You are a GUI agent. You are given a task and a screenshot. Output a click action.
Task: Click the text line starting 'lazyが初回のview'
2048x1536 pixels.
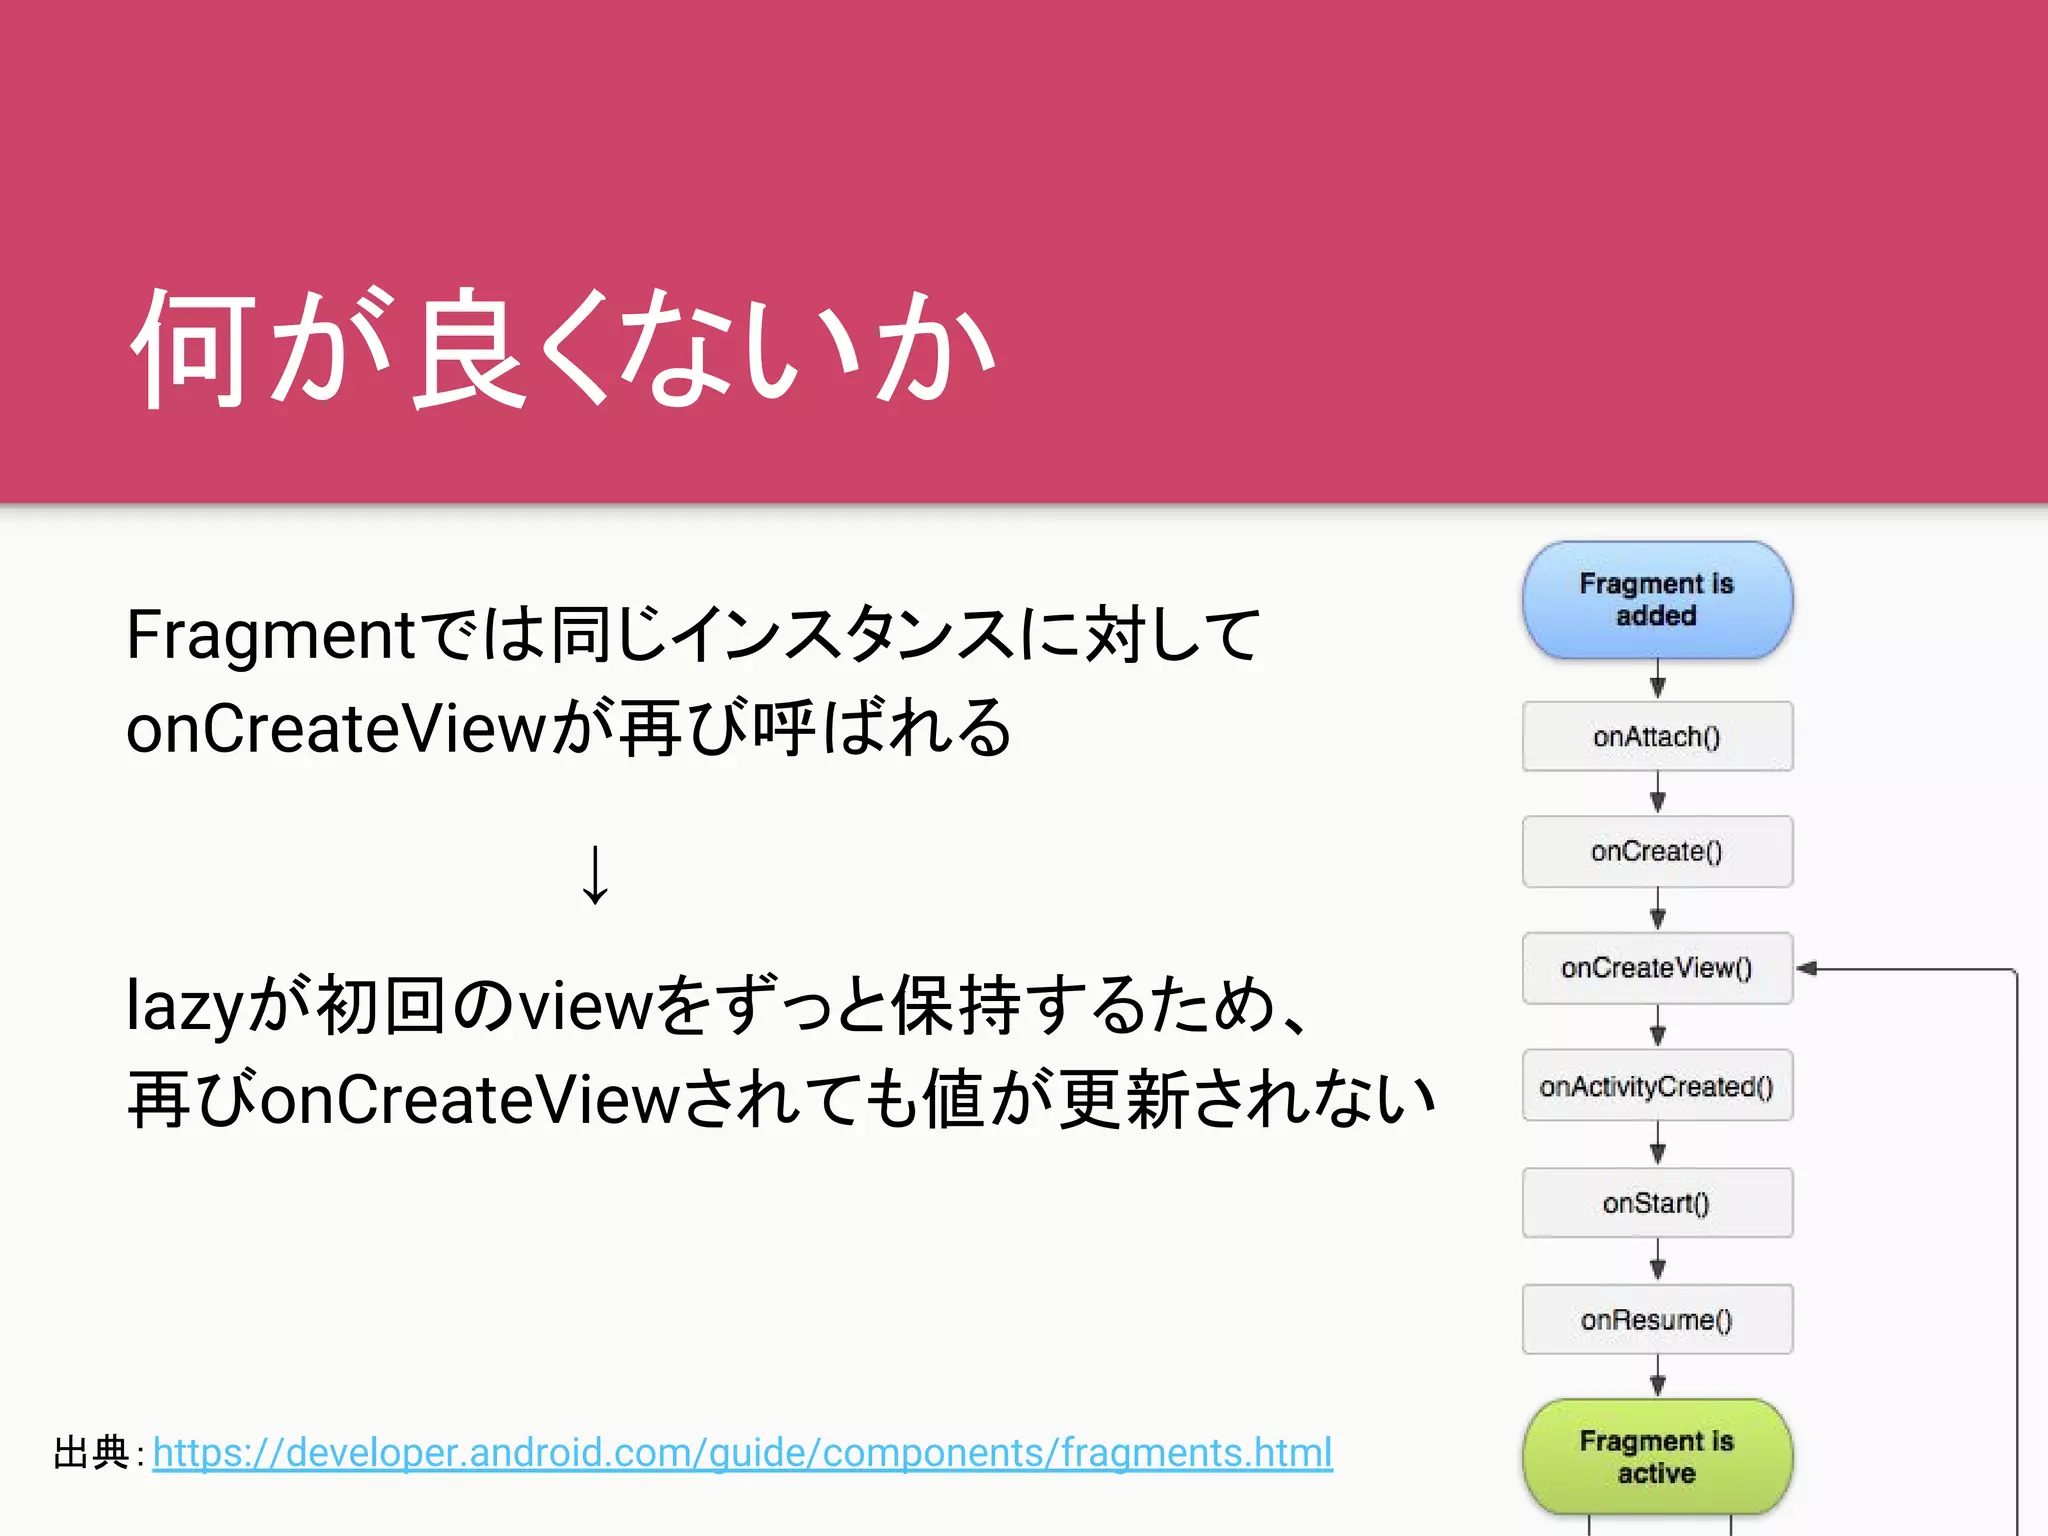coord(716,1005)
